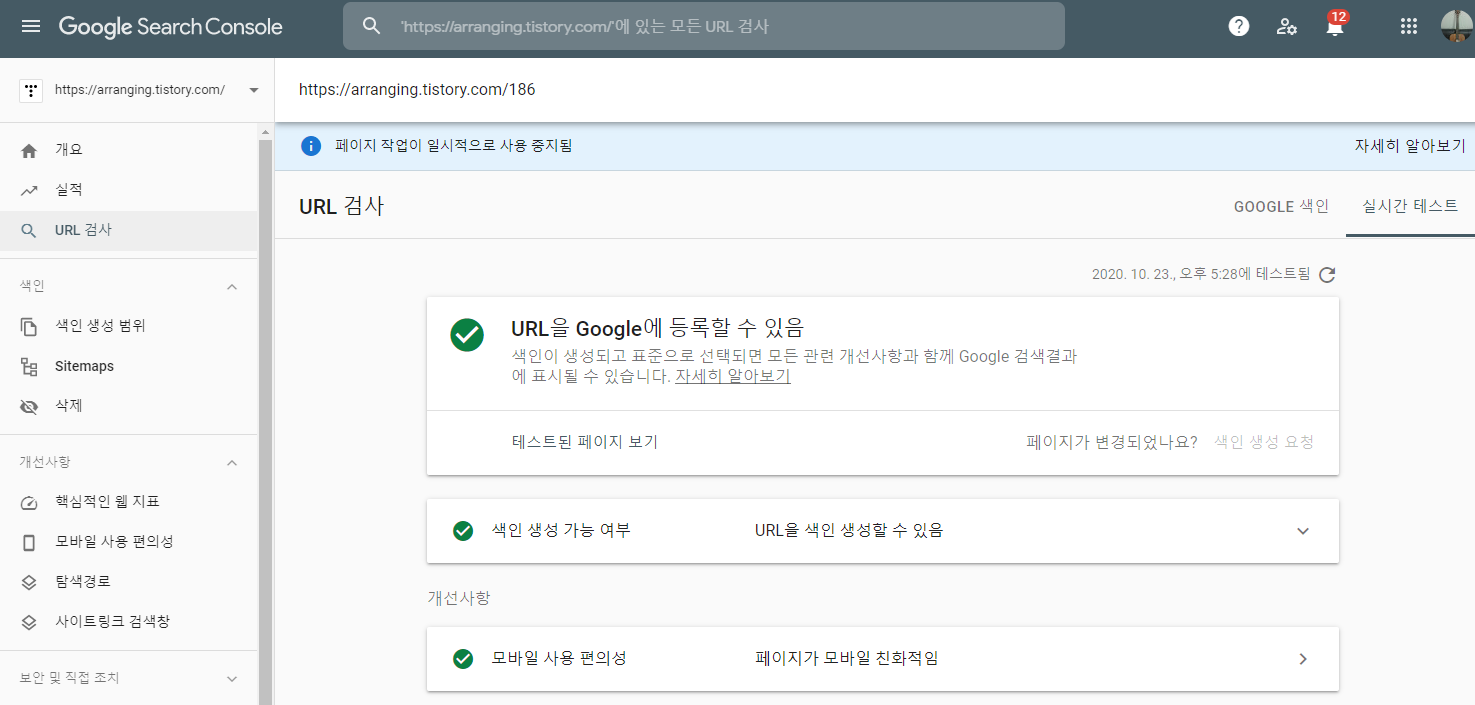This screenshot has height=705, width=1475.
Task: Click green check beside URL을 Google에 등록
Action: (467, 335)
